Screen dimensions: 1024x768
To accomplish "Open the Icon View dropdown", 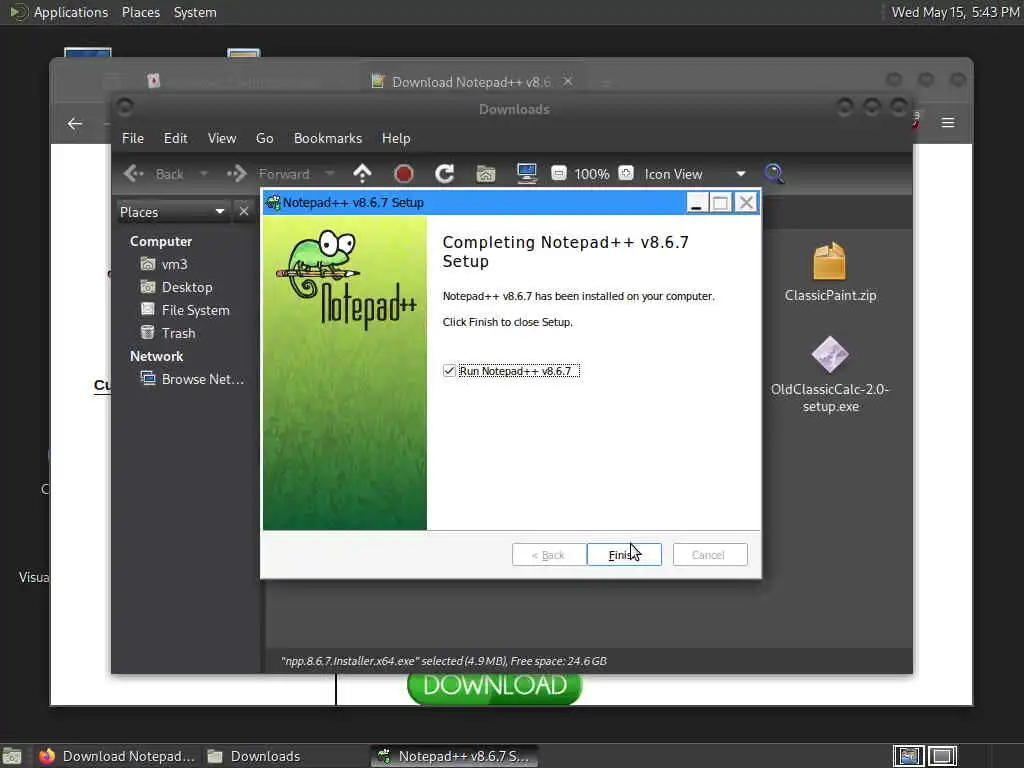I will 694,174.
